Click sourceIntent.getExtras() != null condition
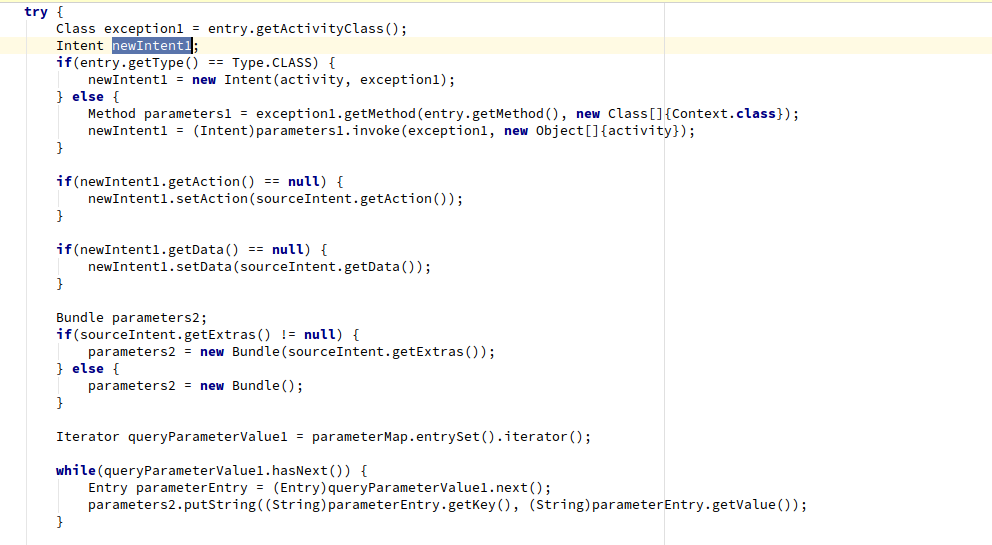This screenshot has height=545, width=992. tap(208, 335)
